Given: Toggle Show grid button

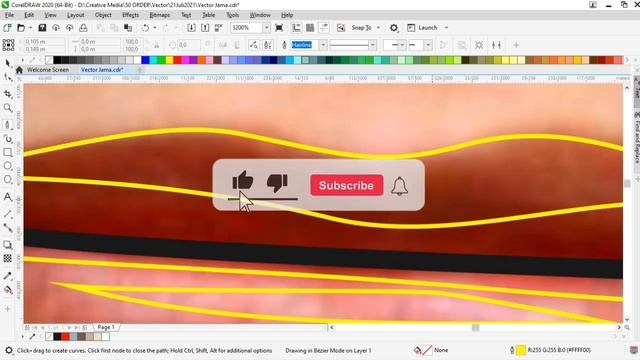Looking at the screenshot, I should click(310, 28).
